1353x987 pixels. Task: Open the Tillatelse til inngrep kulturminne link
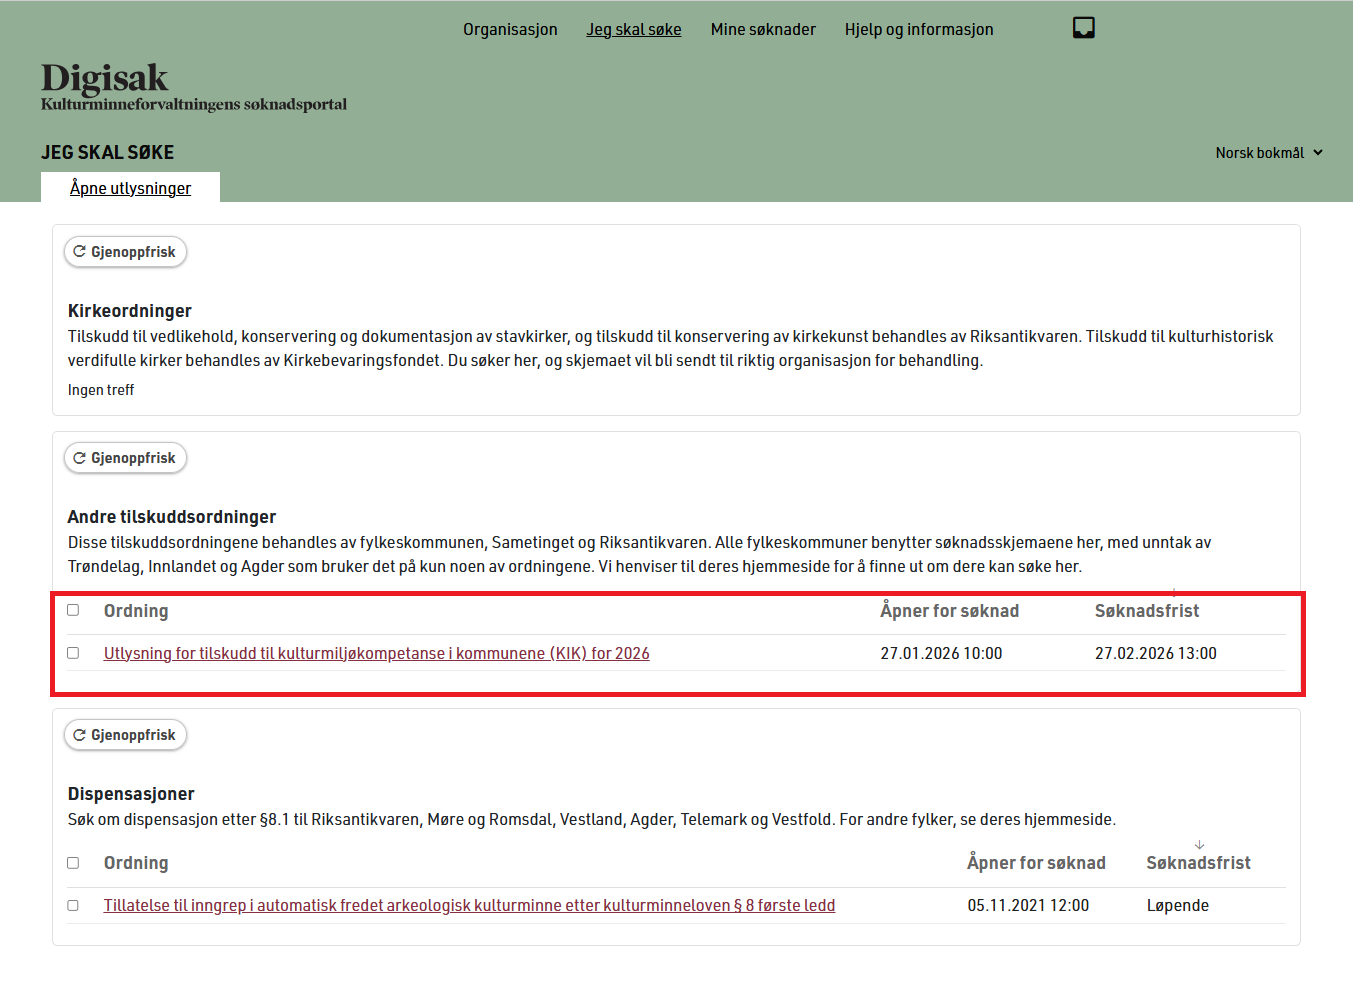coord(469,905)
